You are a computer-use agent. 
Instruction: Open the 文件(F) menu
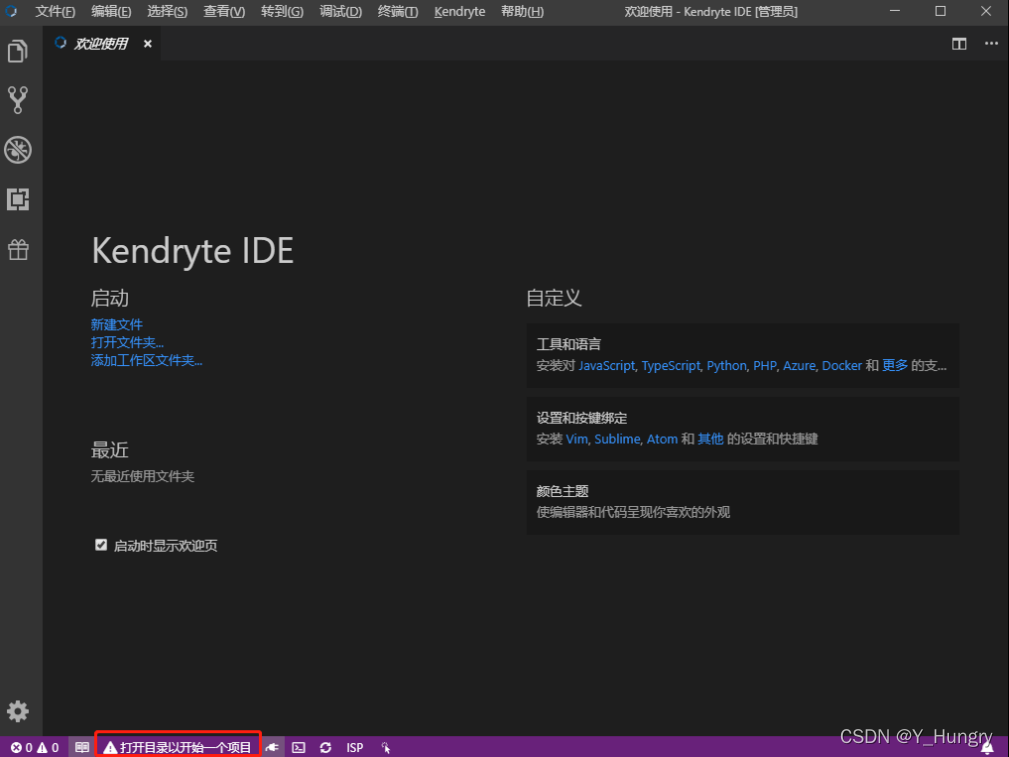pyautogui.click(x=55, y=12)
